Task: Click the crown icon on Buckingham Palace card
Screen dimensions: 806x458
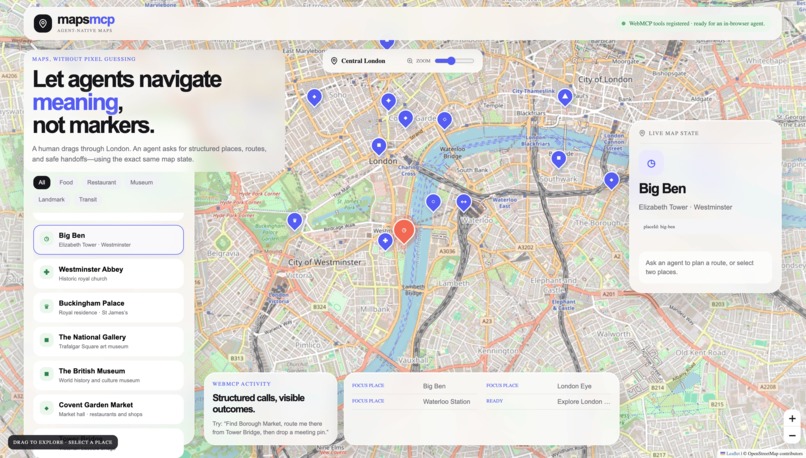Action: pos(46,306)
